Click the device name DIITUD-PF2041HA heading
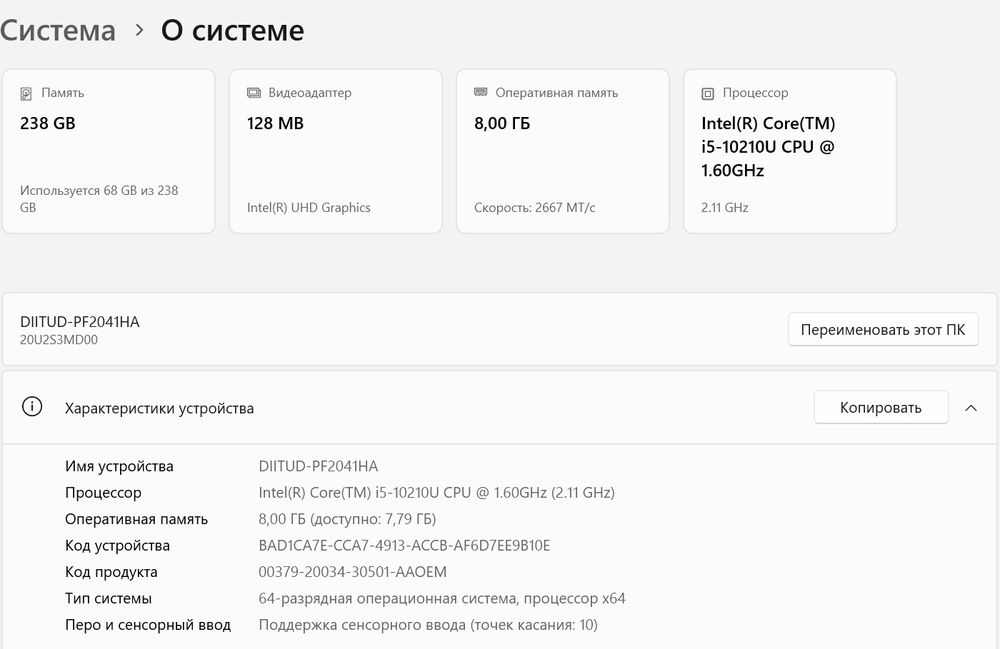 80,321
